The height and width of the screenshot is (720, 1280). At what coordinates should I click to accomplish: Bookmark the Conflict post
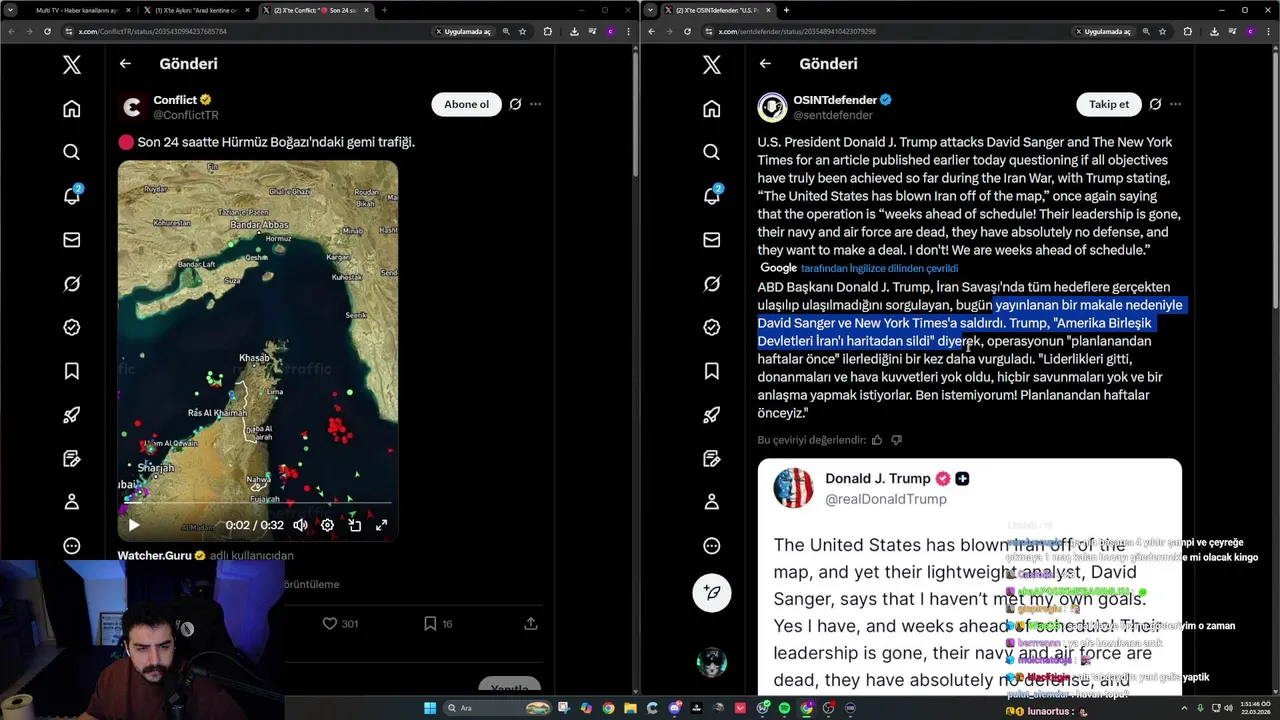pyautogui.click(x=430, y=623)
